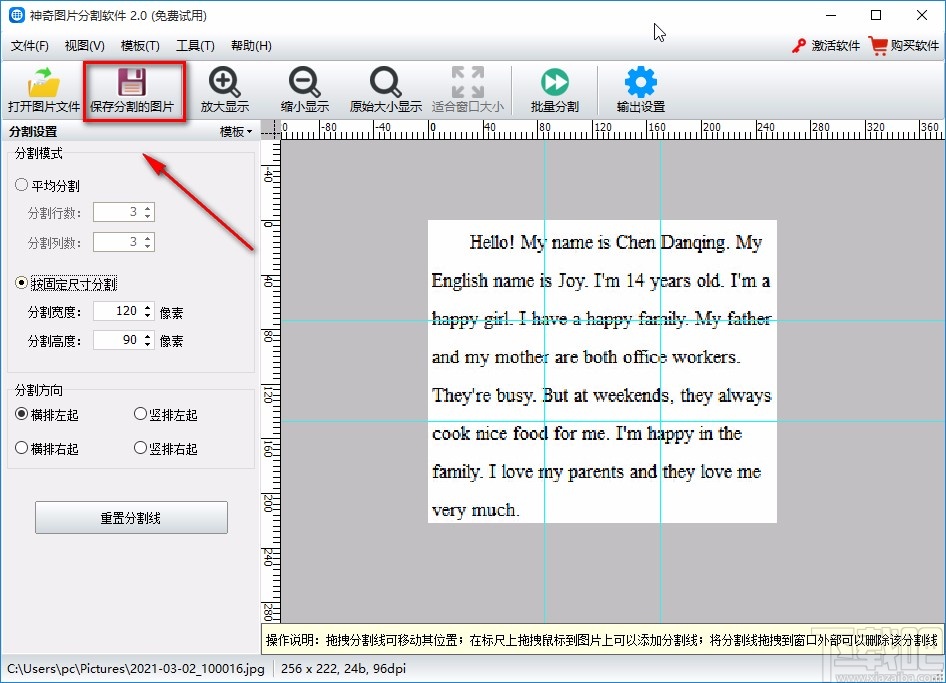946x683 pixels.
Task: Click the 放大显示 zoom in magnifier
Action: 224,83
